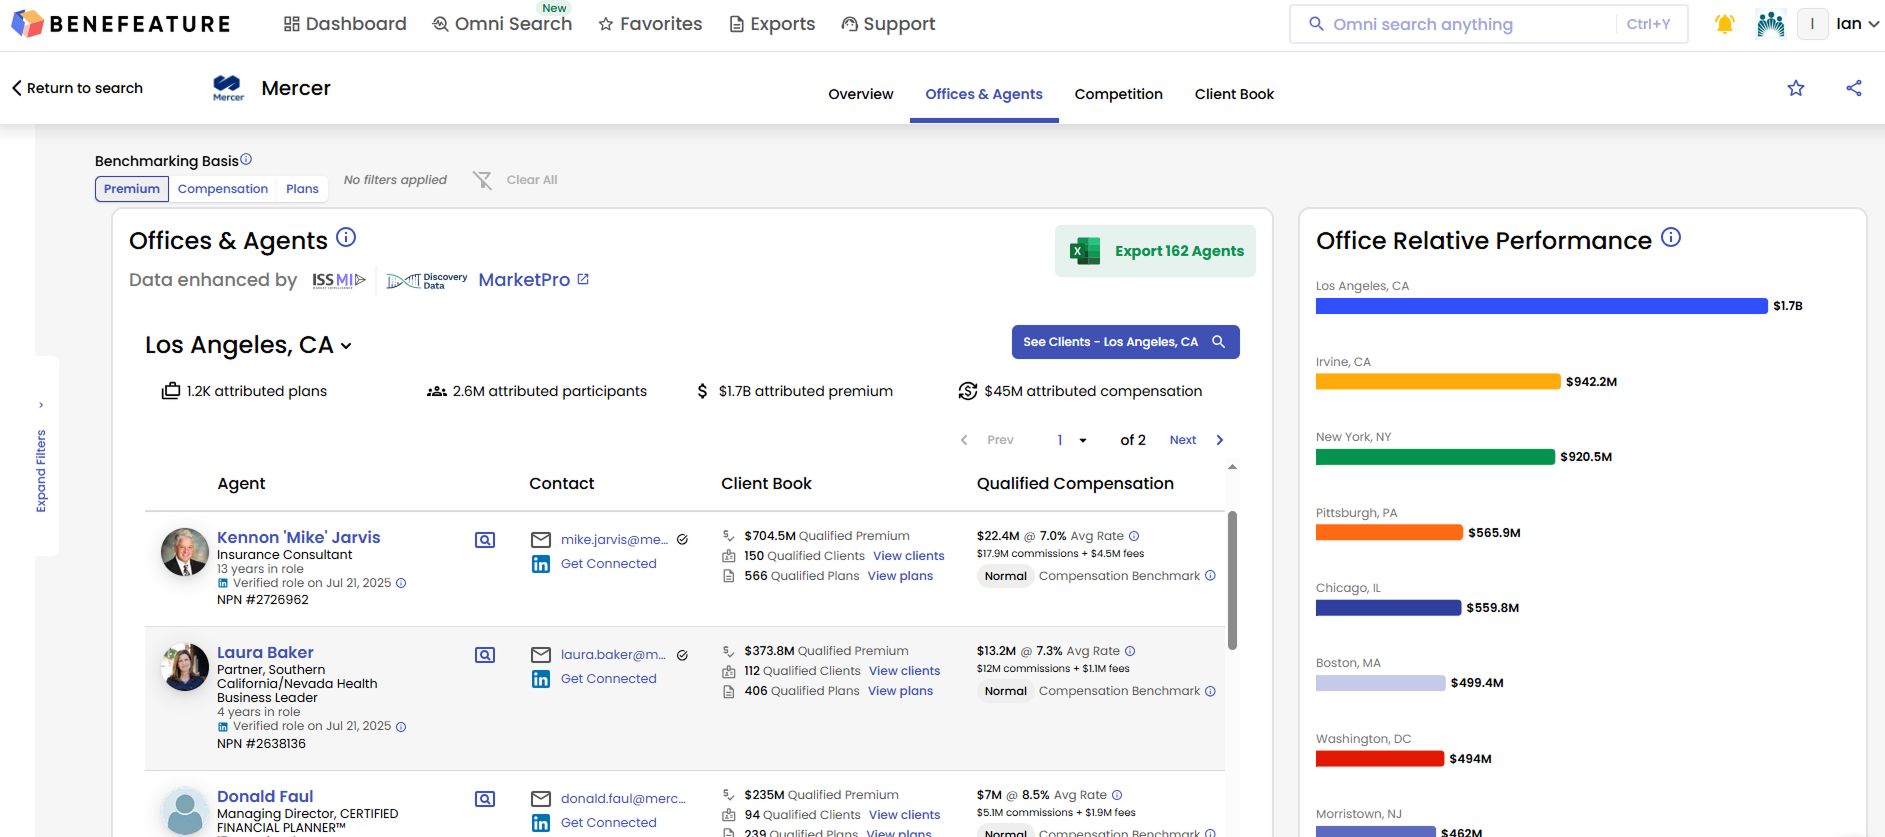1885x837 pixels.
Task: Select the Premium benchmarking basis
Action: pos(132,189)
